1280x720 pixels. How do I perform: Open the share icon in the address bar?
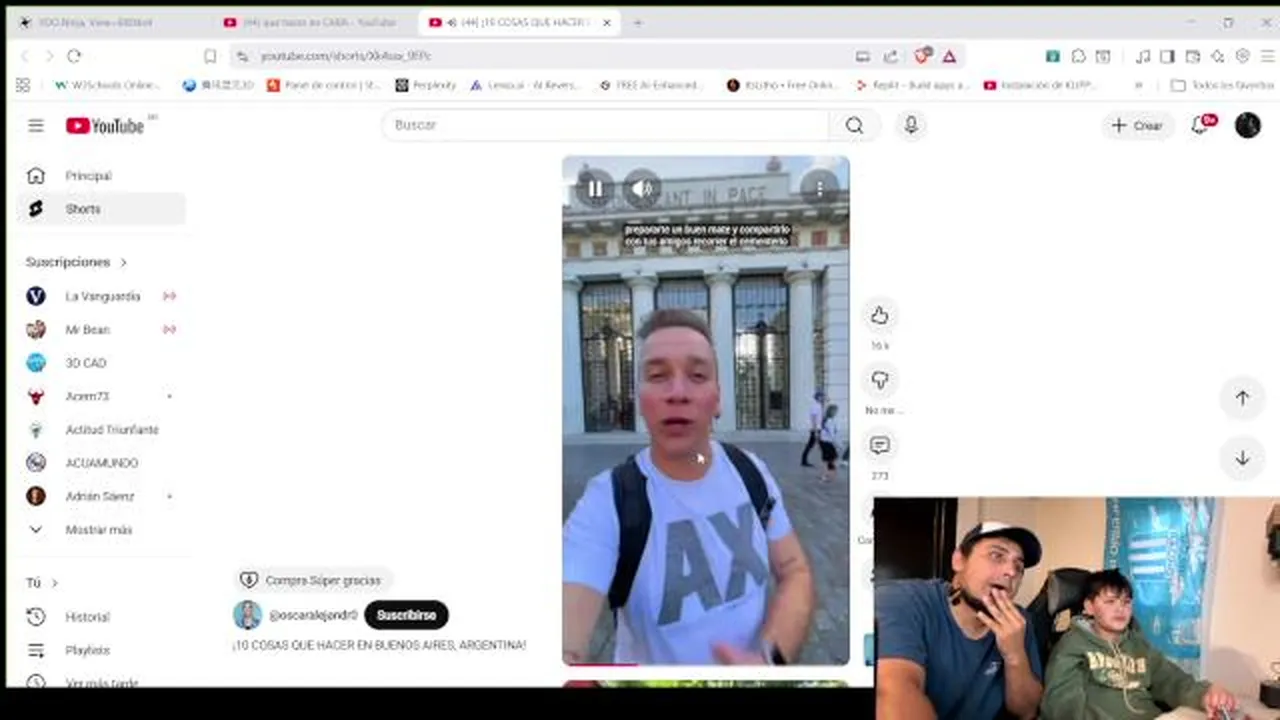pos(892,56)
